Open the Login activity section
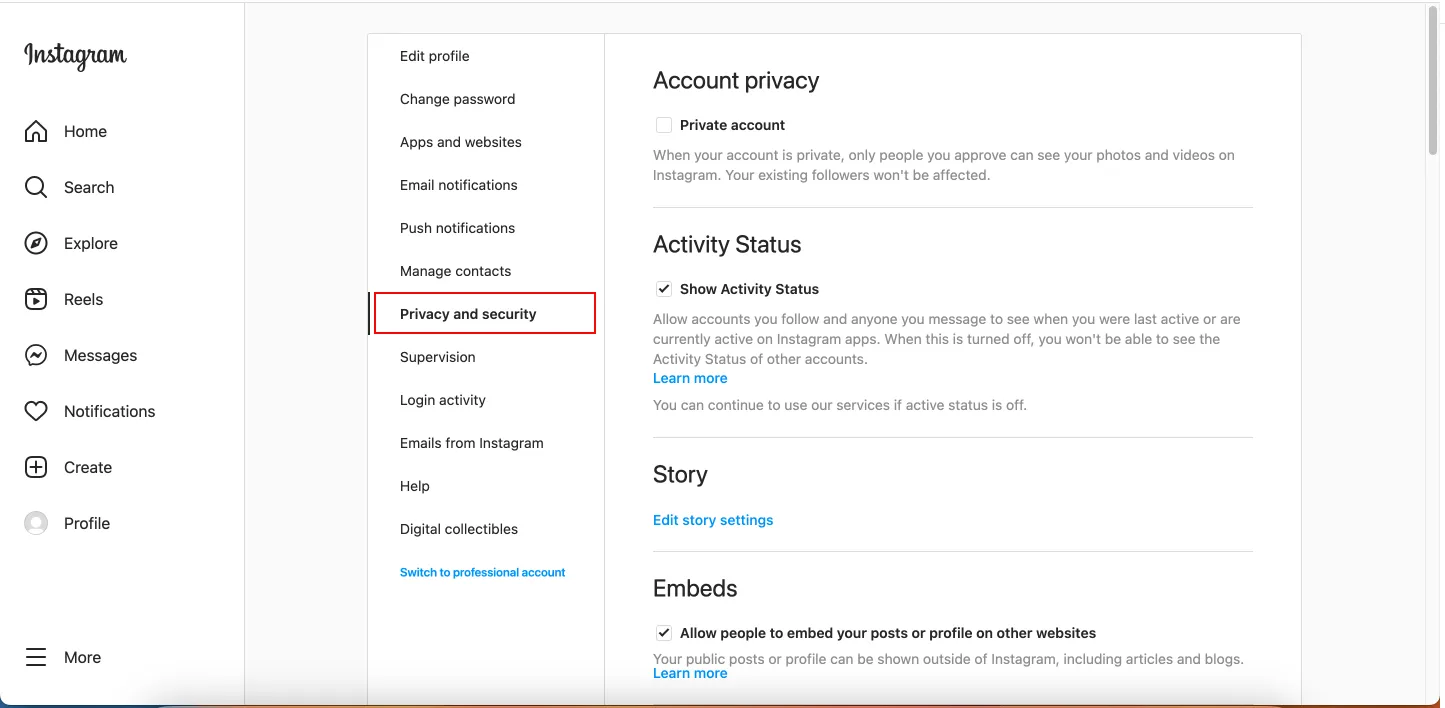1445x708 pixels. 442,400
